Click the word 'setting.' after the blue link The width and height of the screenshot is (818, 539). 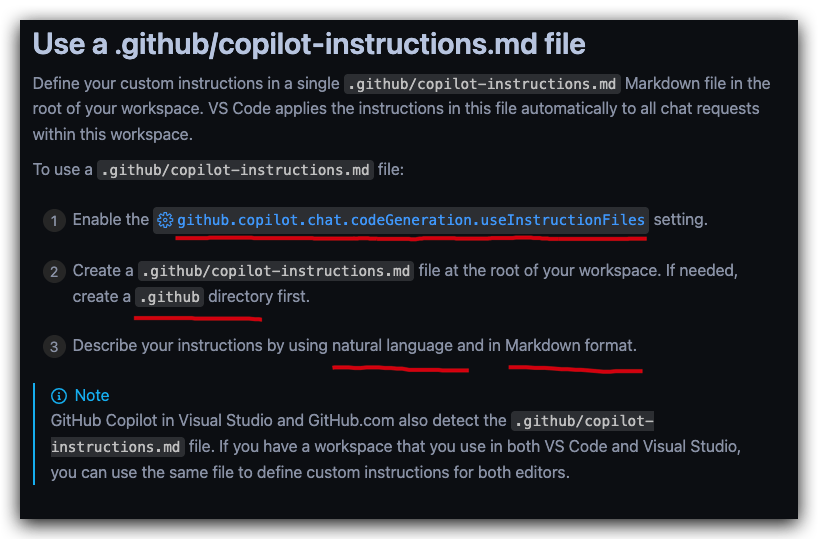[x=680, y=220]
